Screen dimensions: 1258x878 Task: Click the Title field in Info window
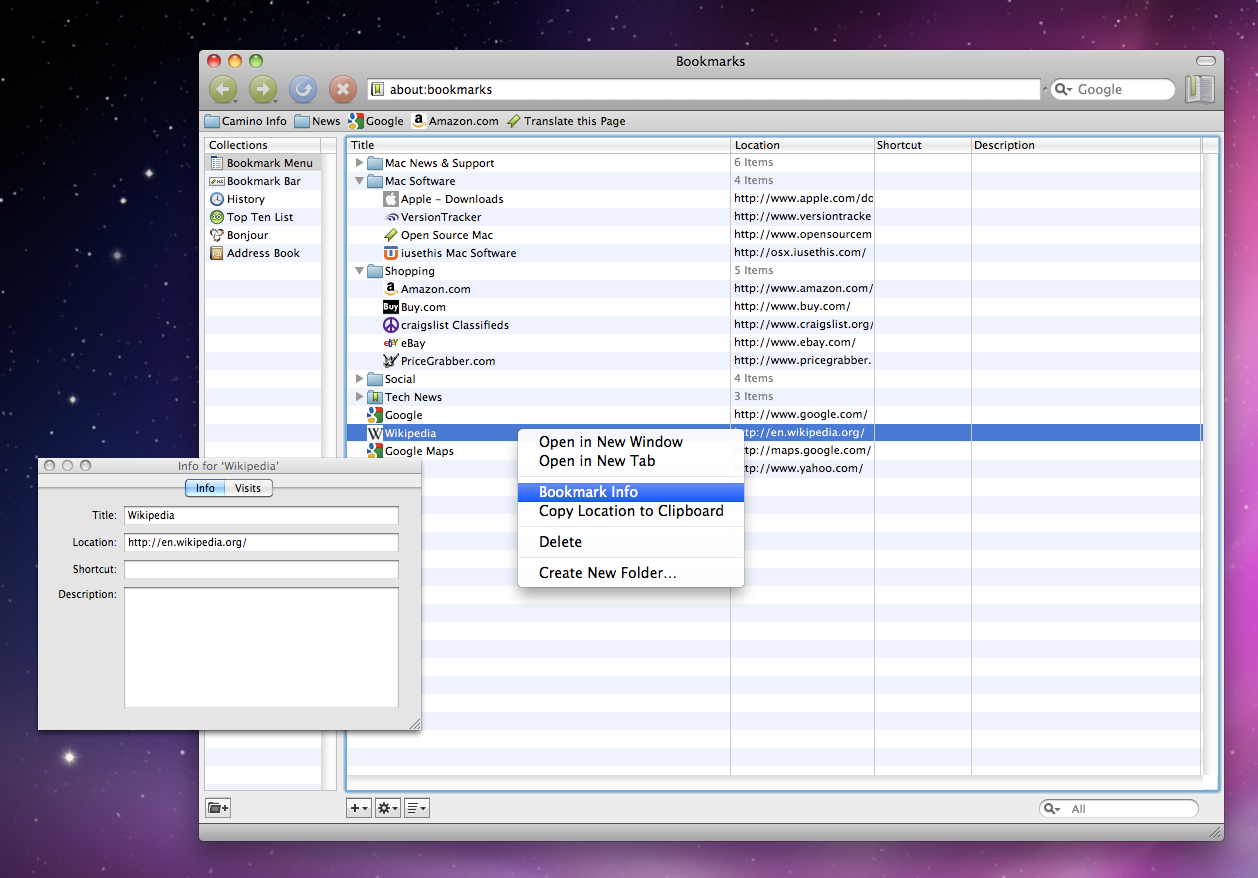(x=261, y=516)
